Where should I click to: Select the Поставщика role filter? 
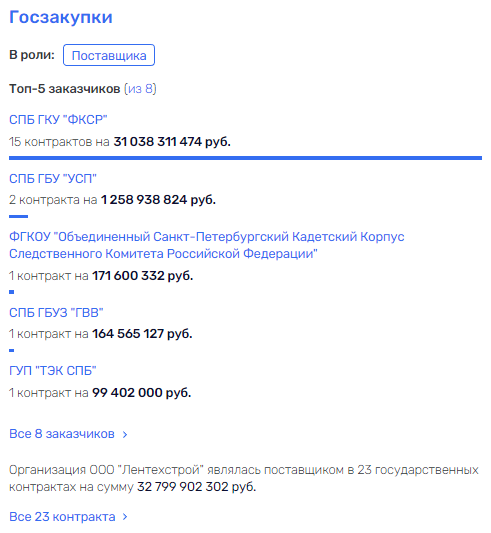click(109, 55)
